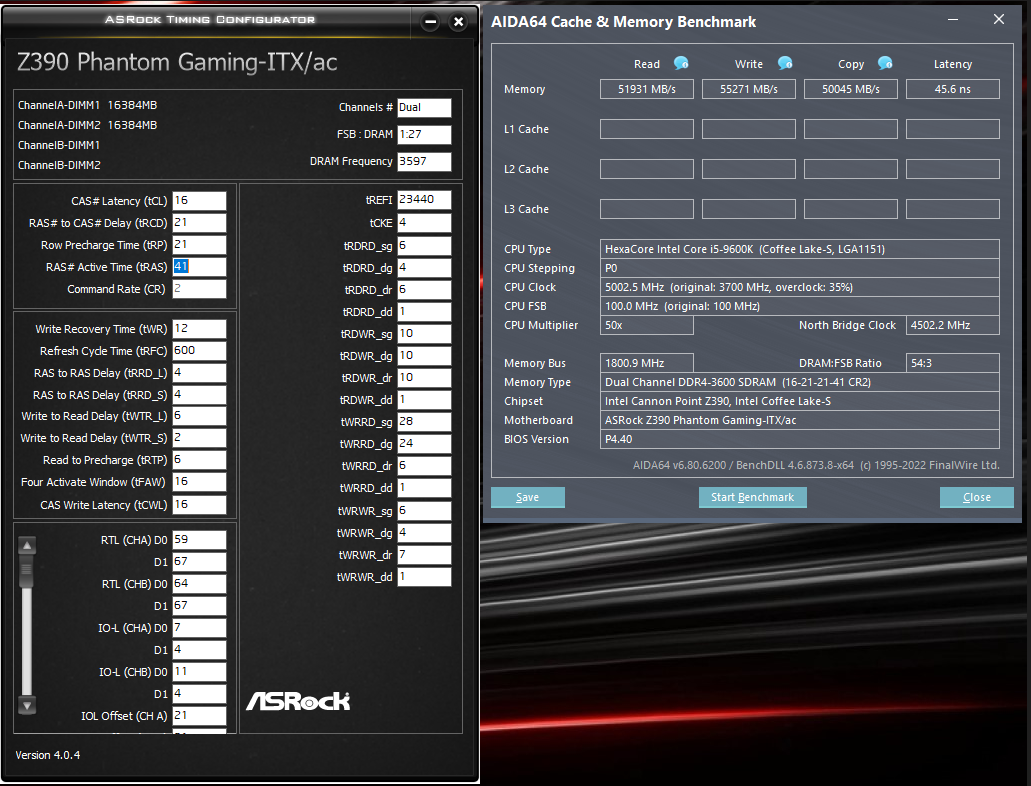Click the tRDRD_dg value field

(x=424, y=268)
